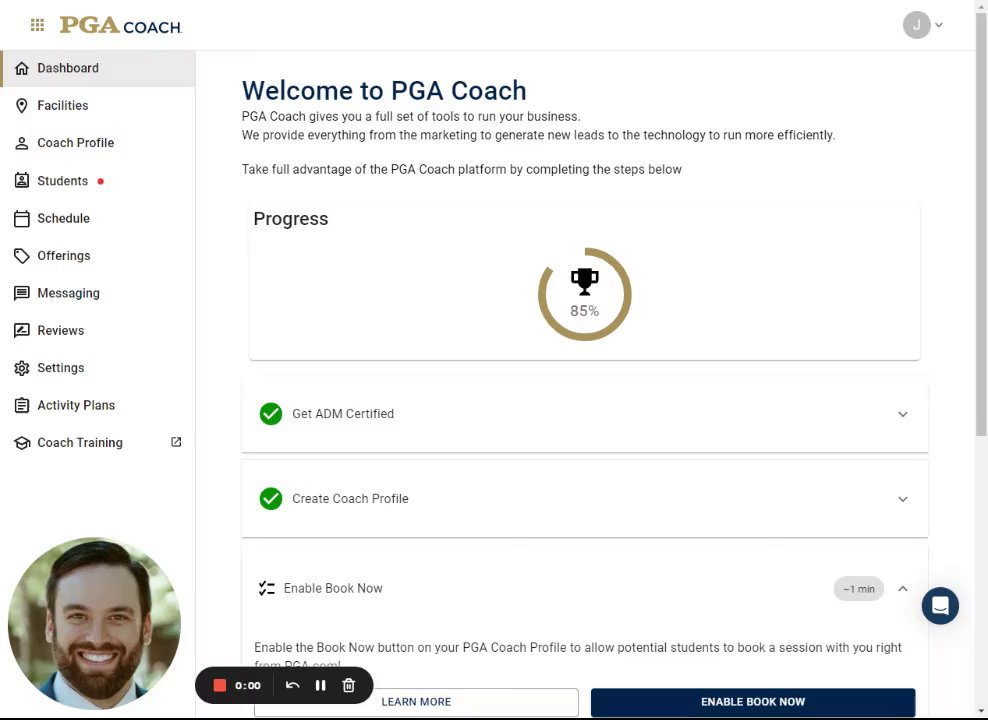Collapse the Enable Book Now section

coord(903,588)
